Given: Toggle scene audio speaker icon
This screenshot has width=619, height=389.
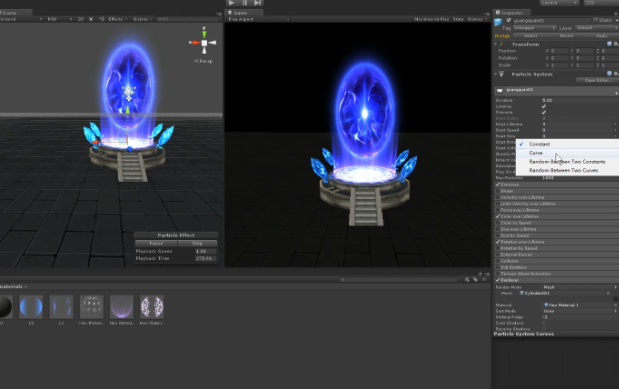Looking at the screenshot, I should 101,19.
